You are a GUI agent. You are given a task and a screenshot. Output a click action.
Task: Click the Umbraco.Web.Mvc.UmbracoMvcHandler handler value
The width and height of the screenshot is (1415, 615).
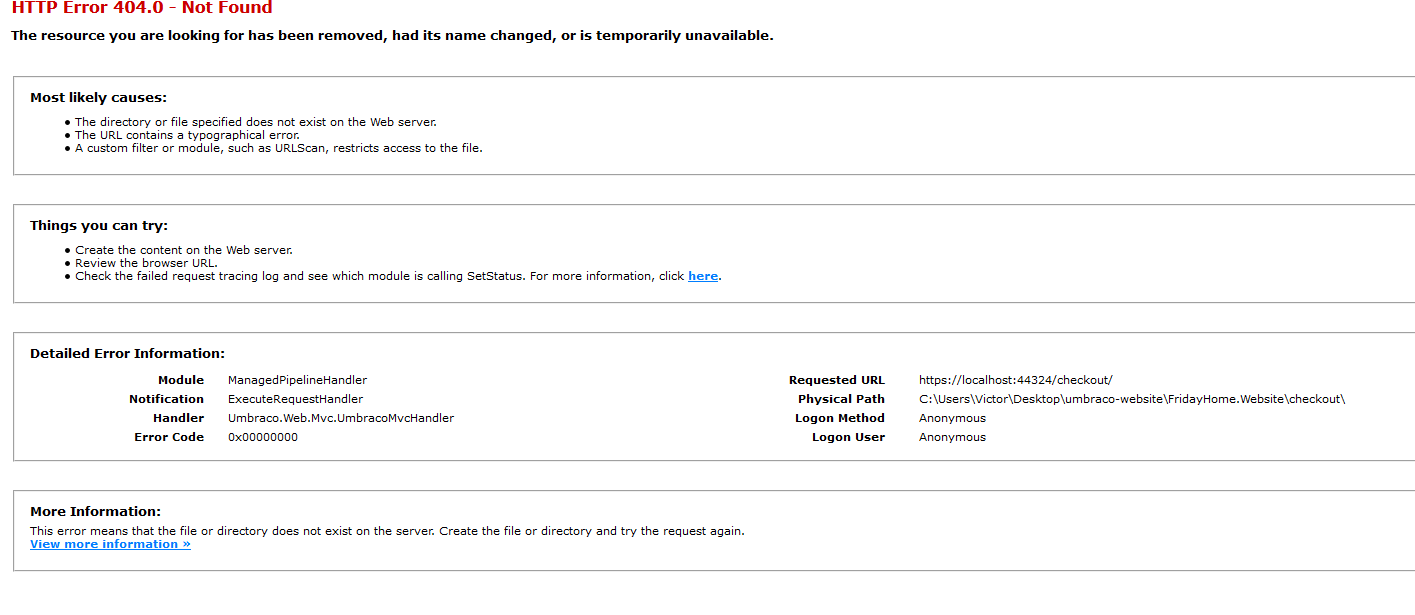(341, 418)
